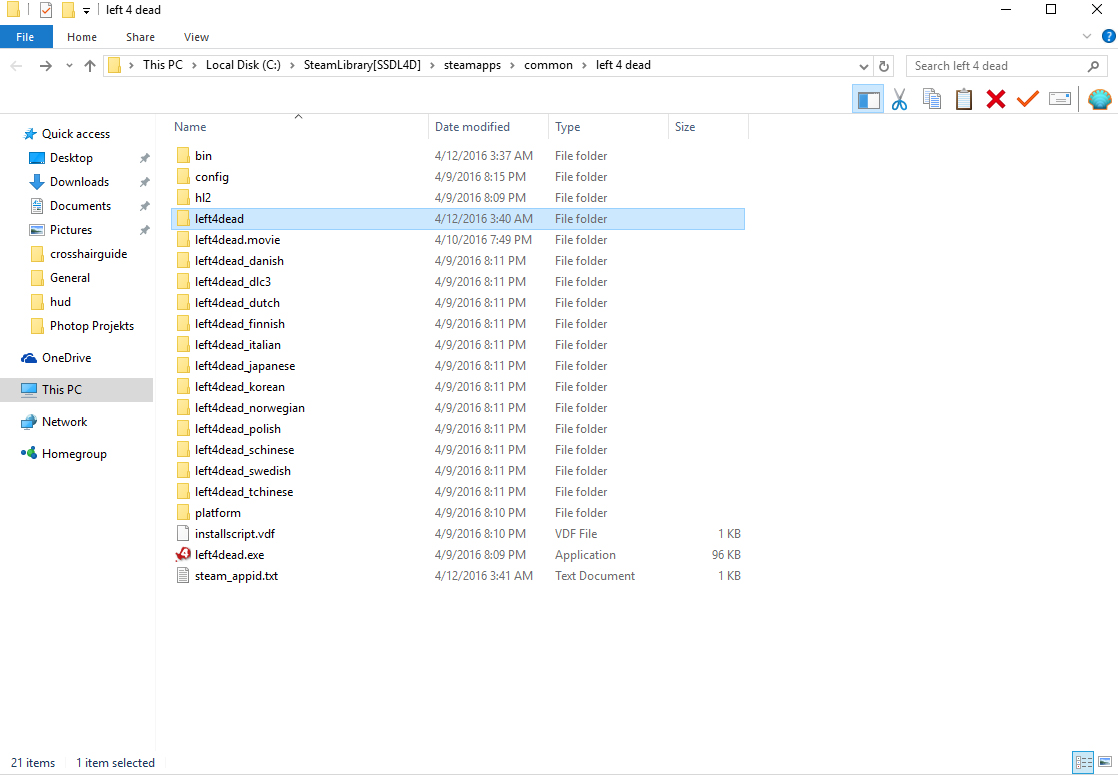This screenshot has width=1118, height=775.
Task: Click the Back navigation arrow
Action: tap(16, 66)
